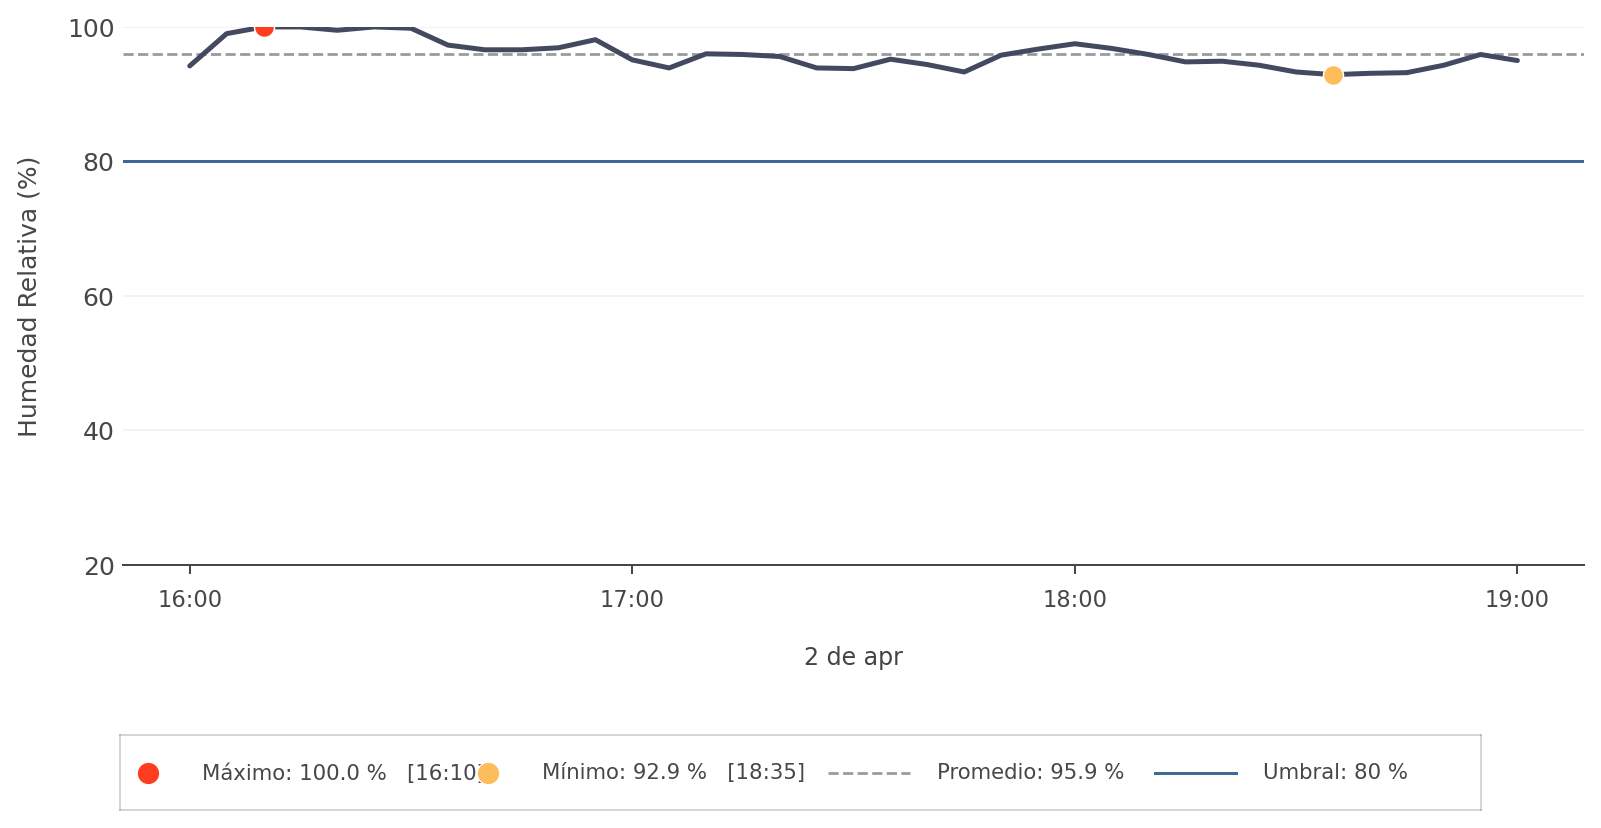Click the dashed Promedio line sample in the legend

pyautogui.click(x=869, y=773)
